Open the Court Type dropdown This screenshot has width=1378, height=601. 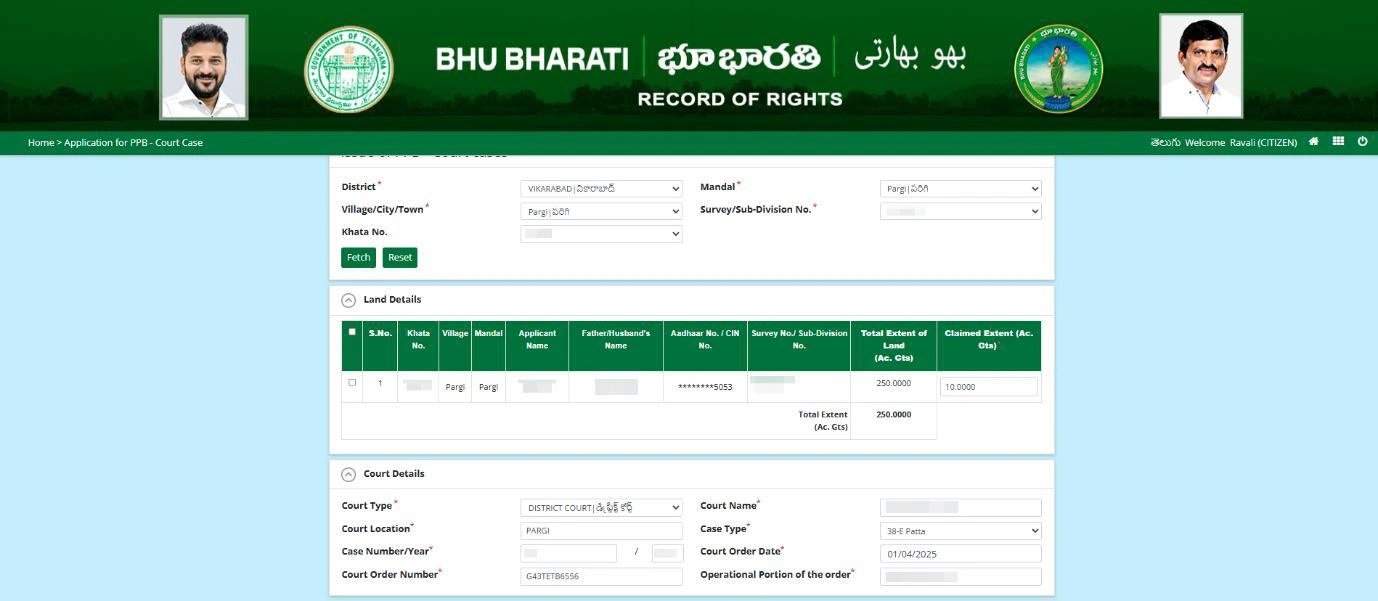601,506
